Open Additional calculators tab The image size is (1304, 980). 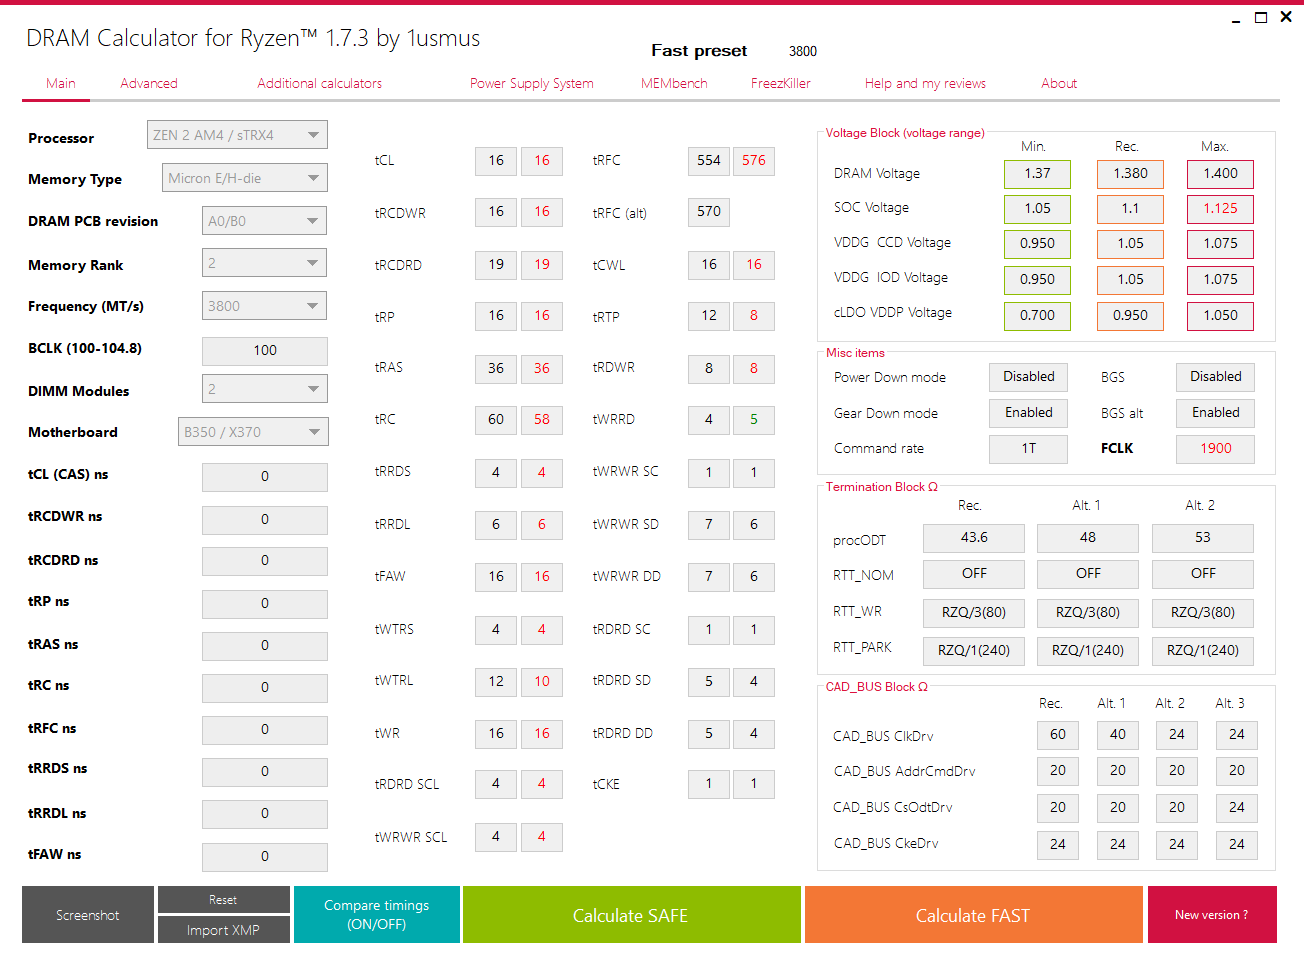click(x=320, y=83)
